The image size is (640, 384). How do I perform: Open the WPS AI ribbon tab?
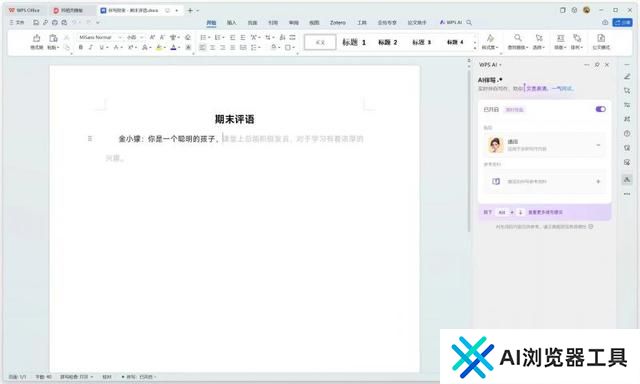pyautogui.click(x=451, y=22)
